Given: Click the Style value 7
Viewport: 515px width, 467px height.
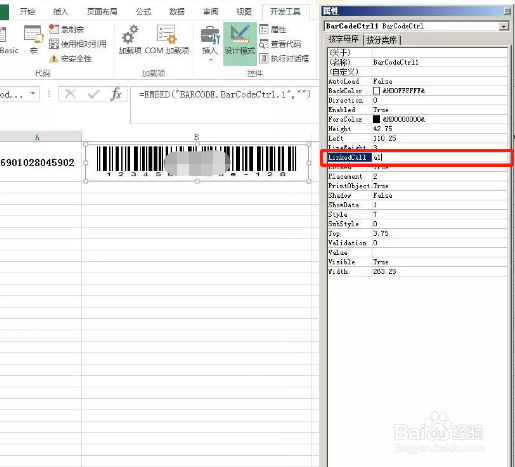Looking at the screenshot, I should point(375,214).
